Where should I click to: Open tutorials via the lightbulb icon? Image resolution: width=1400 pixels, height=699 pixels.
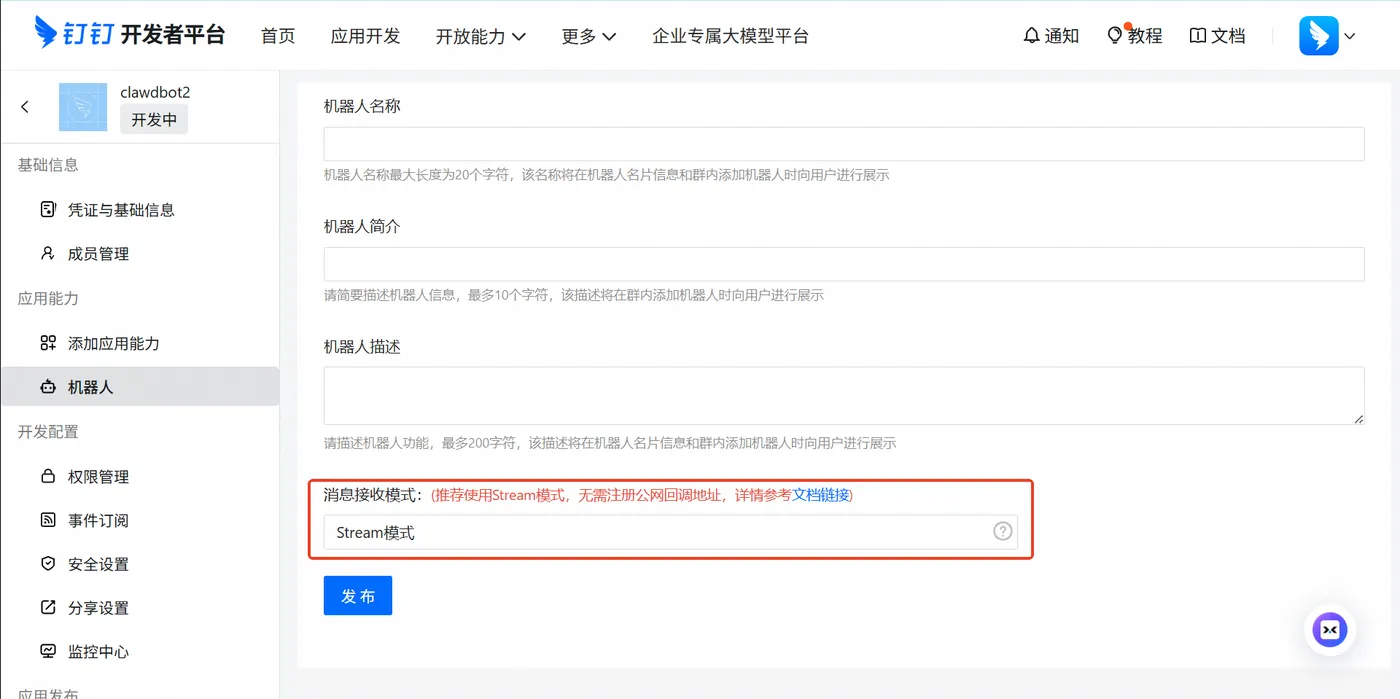click(1115, 35)
